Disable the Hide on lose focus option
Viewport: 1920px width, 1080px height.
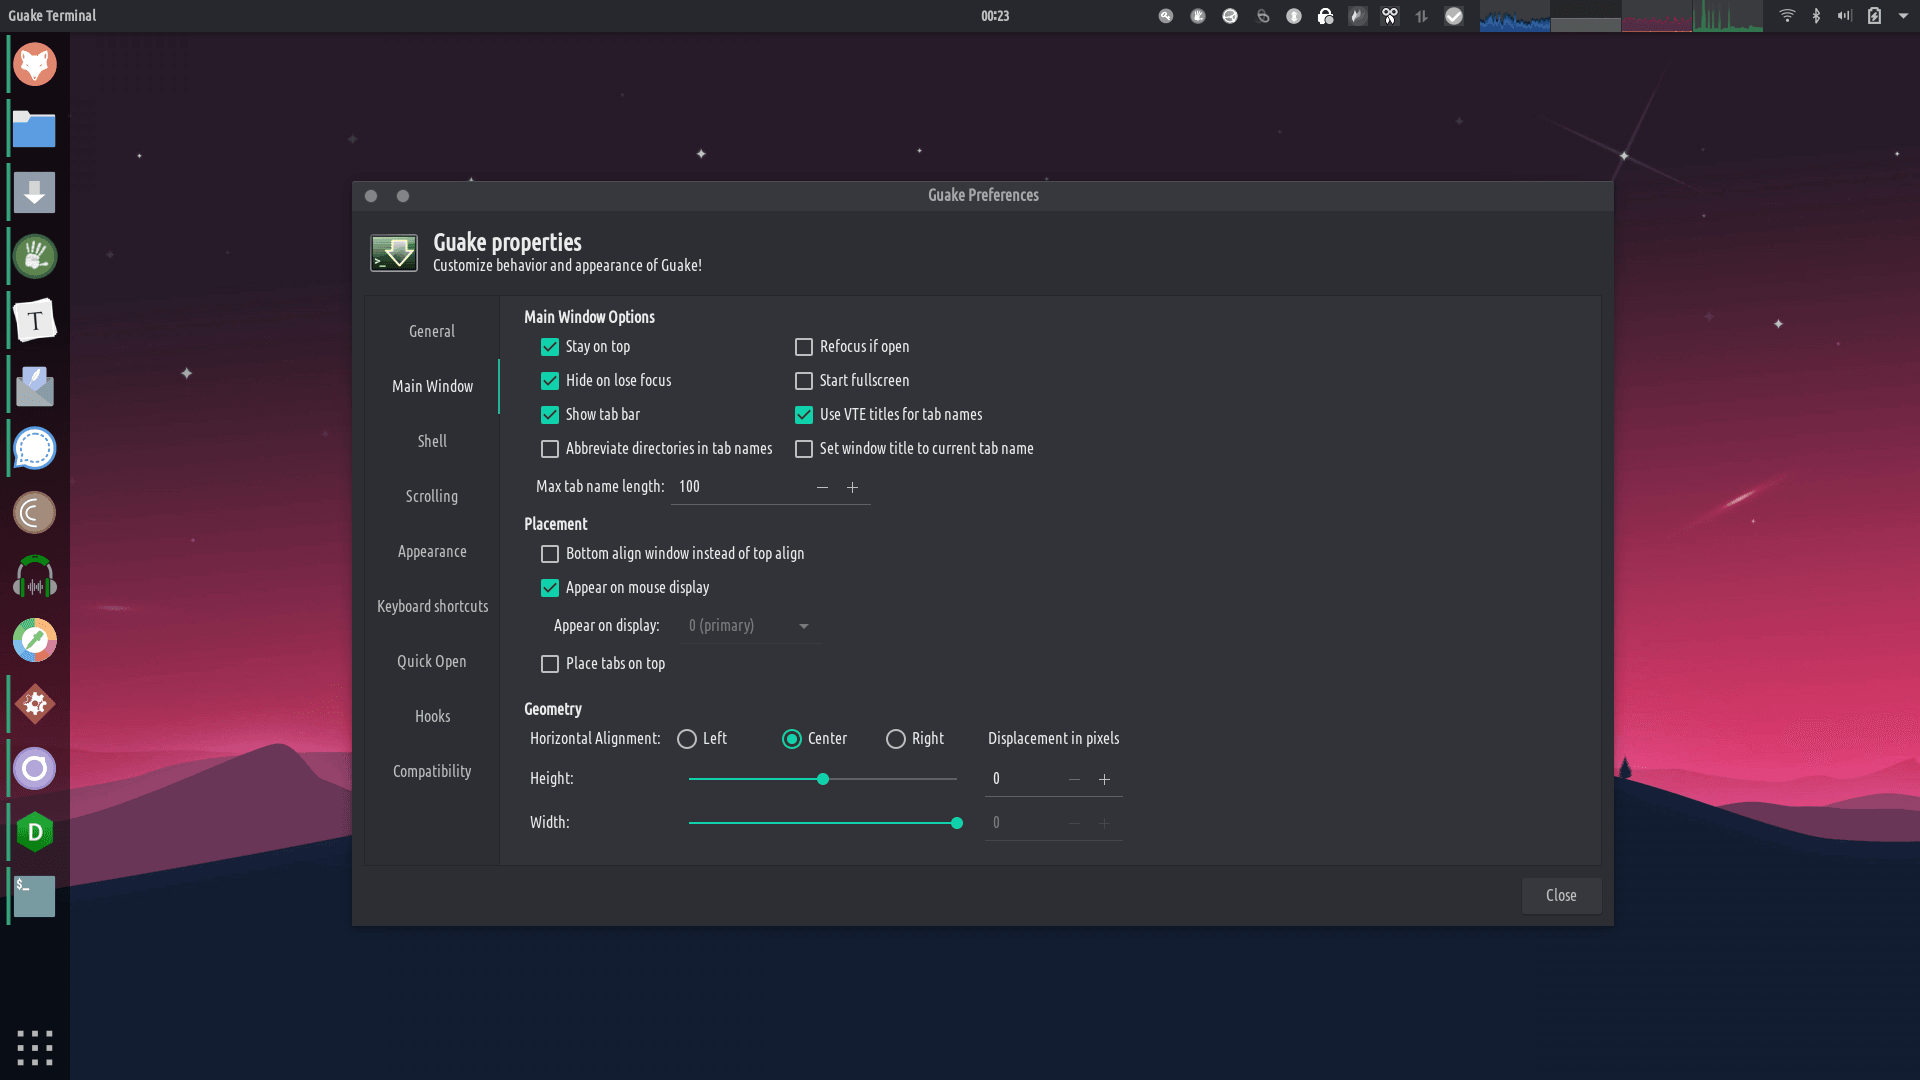click(549, 380)
